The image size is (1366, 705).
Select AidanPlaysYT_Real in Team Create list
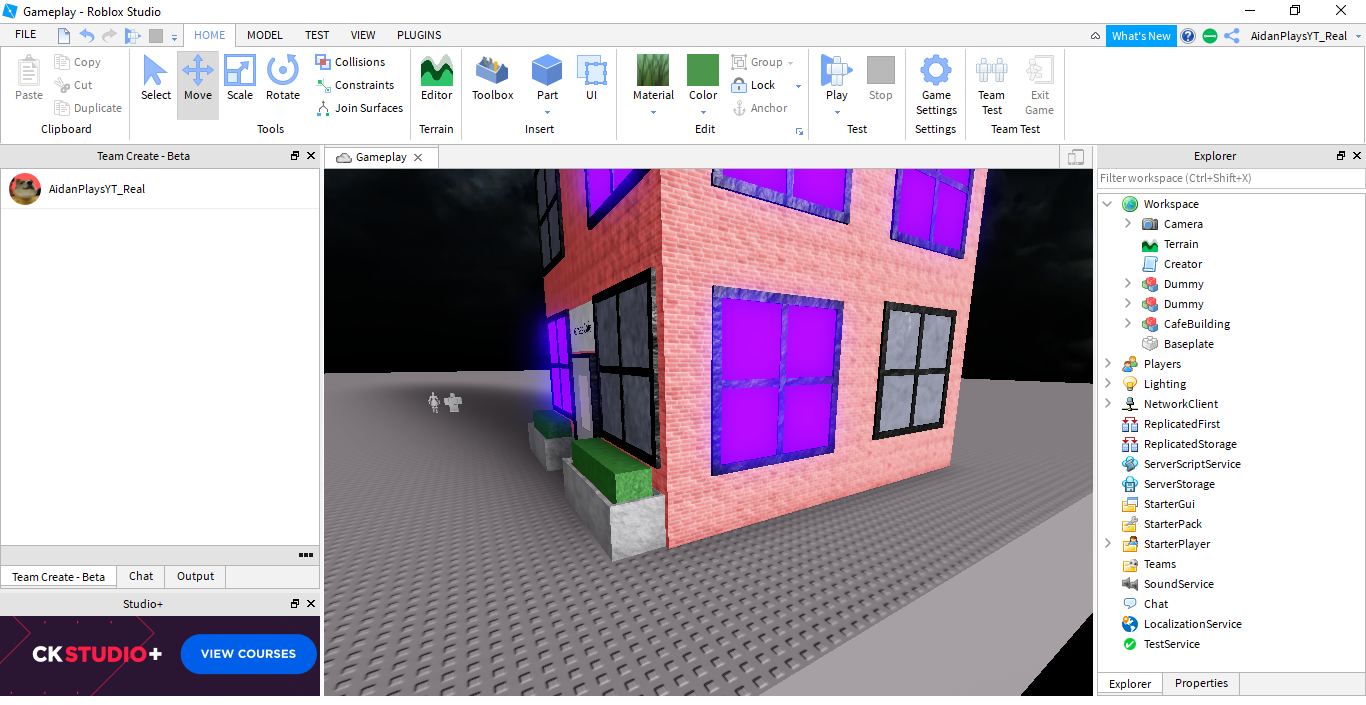(160, 188)
